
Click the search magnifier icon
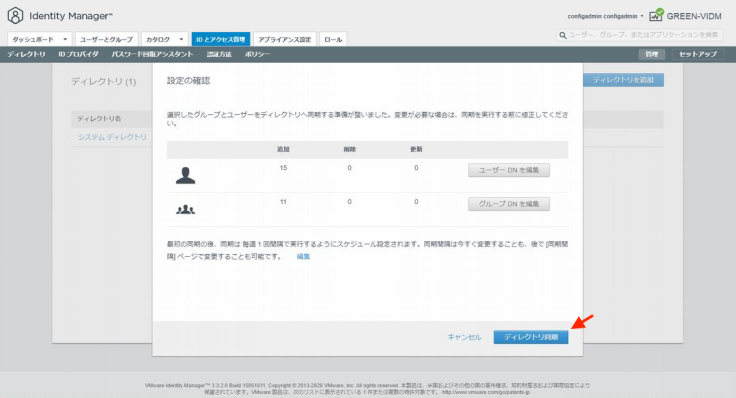[562, 35]
